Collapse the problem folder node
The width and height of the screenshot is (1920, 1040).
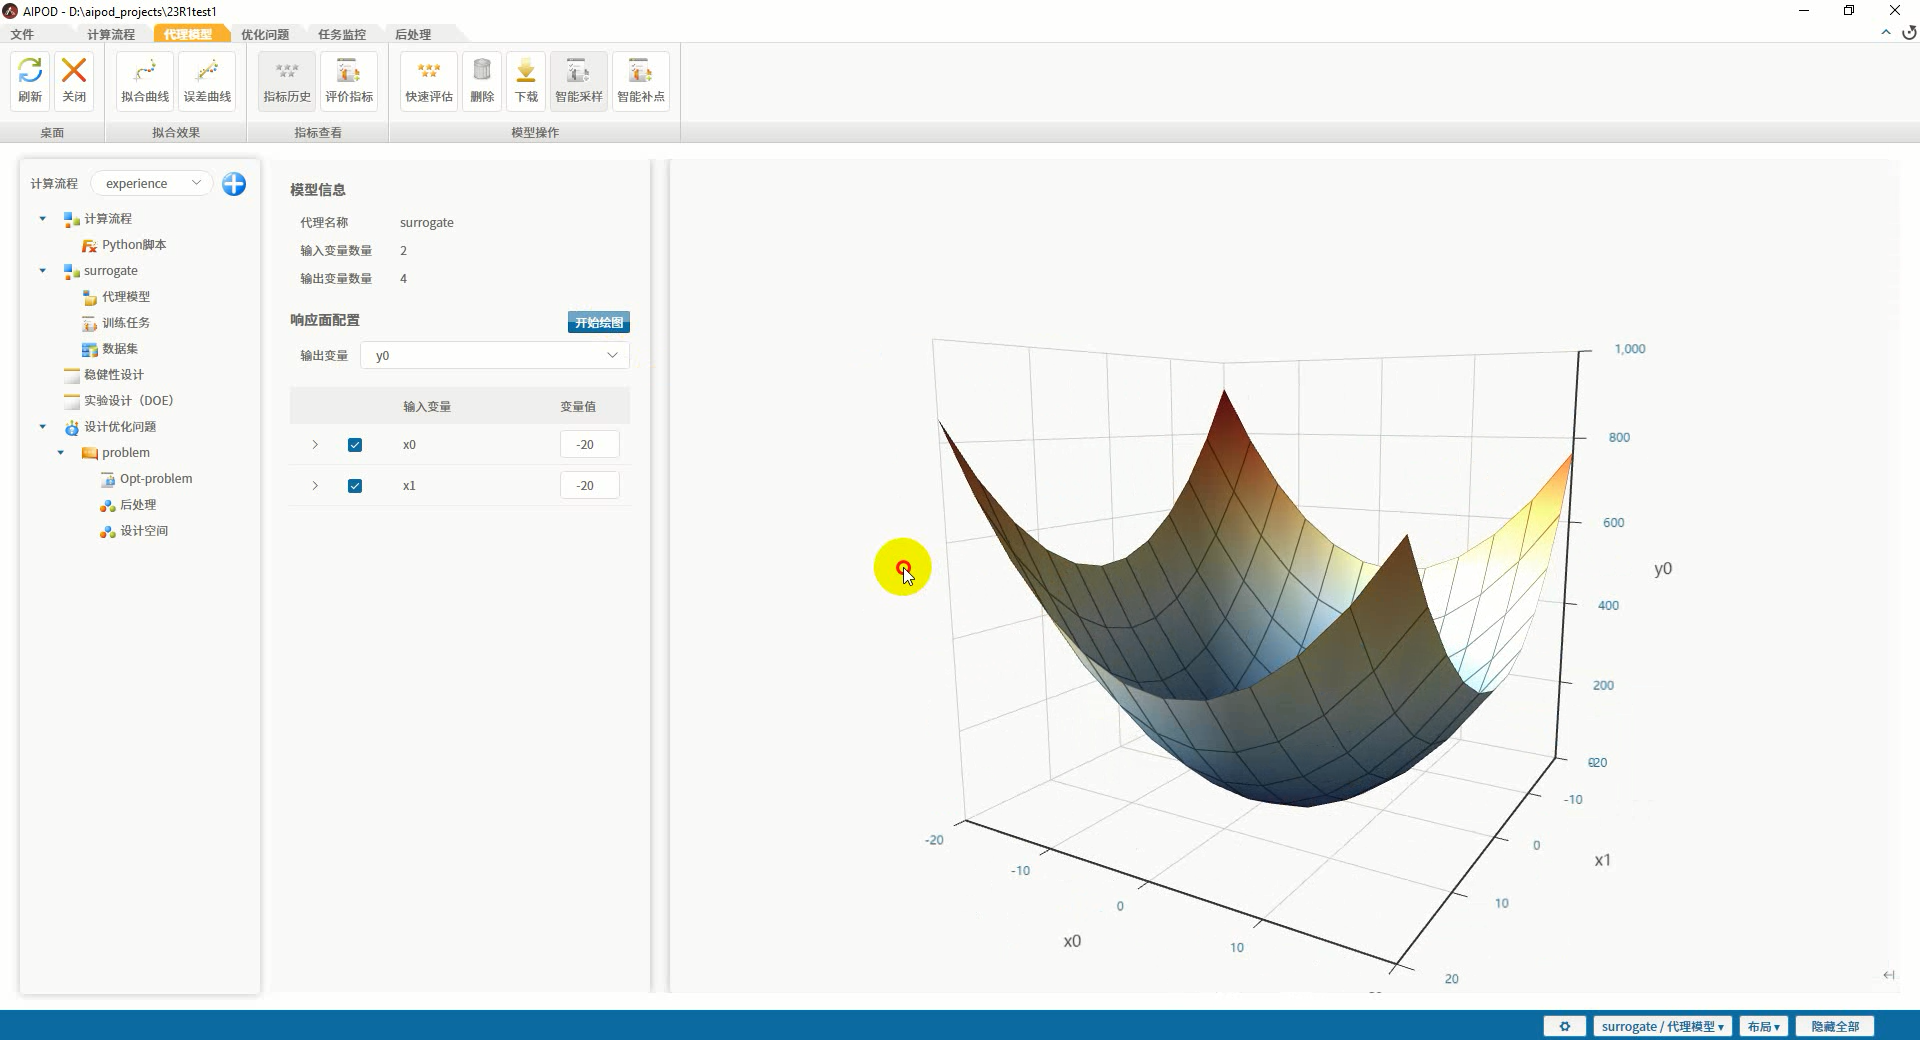61,453
